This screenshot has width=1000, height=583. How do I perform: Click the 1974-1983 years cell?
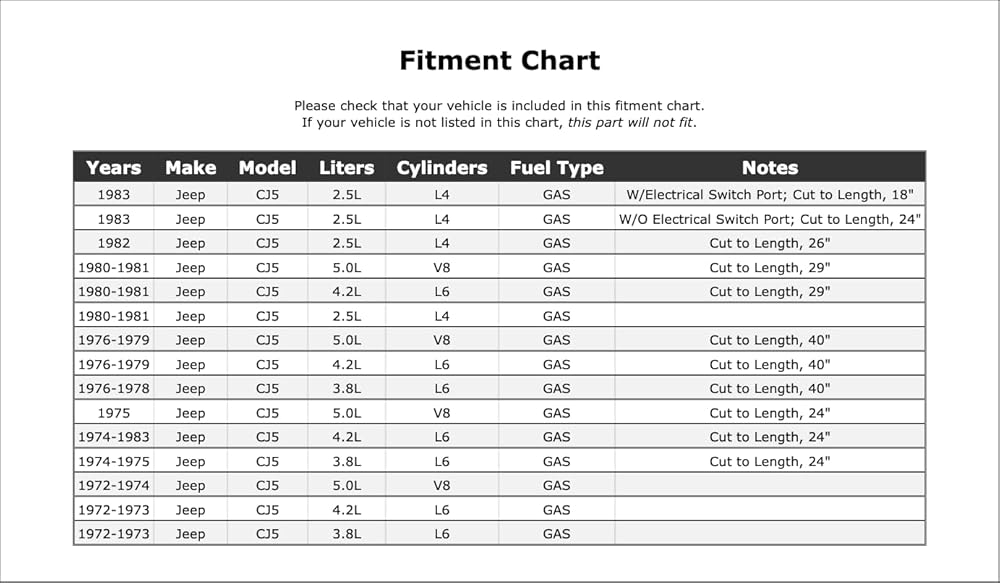click(114, 437)
